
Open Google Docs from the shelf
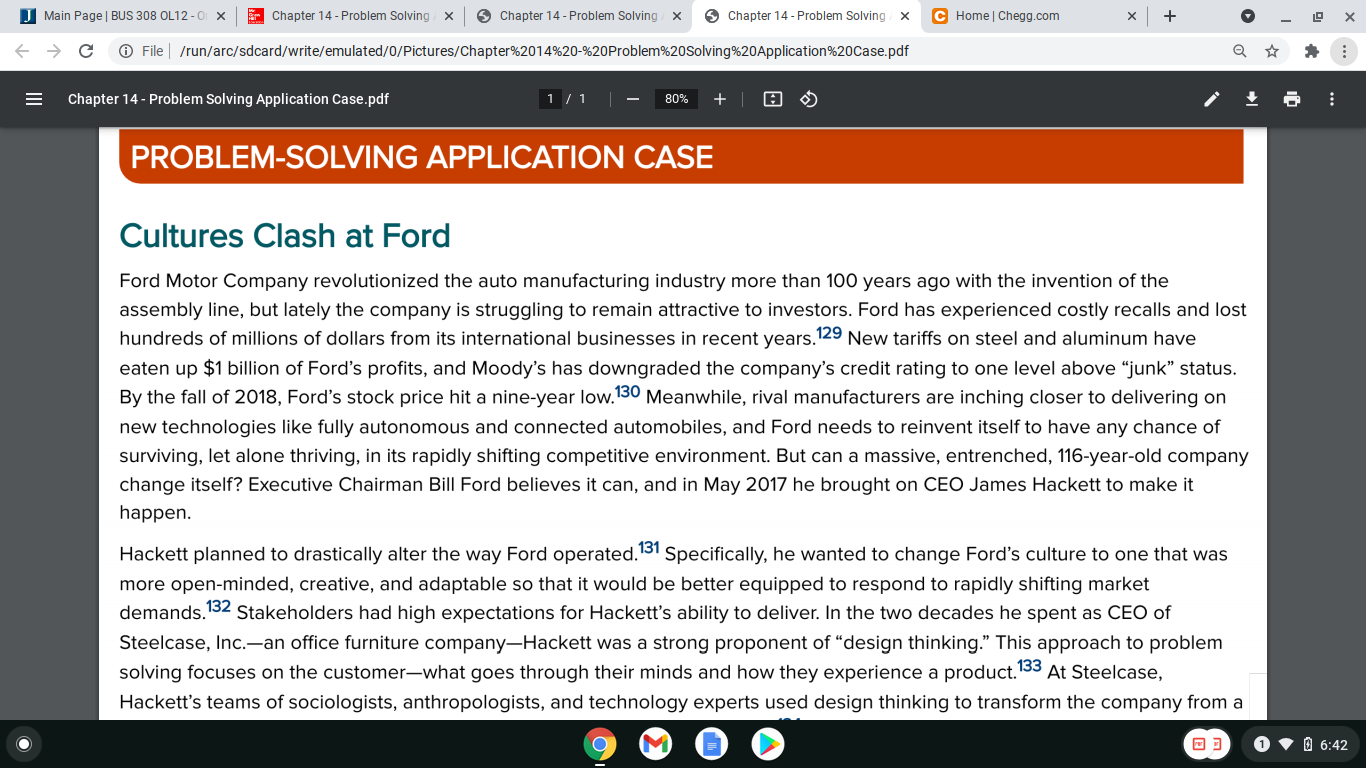711,744
